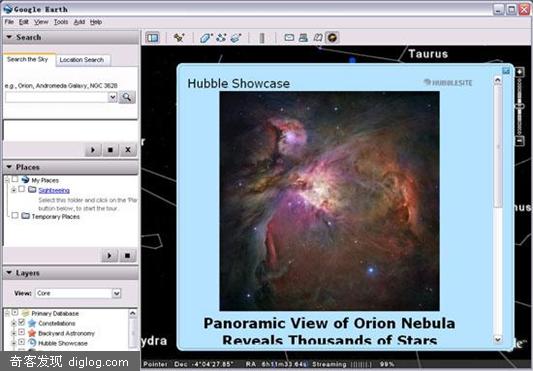Toggle the Hubble Showcase layer checkbox

pyautogui.click(x=21, y=342)
